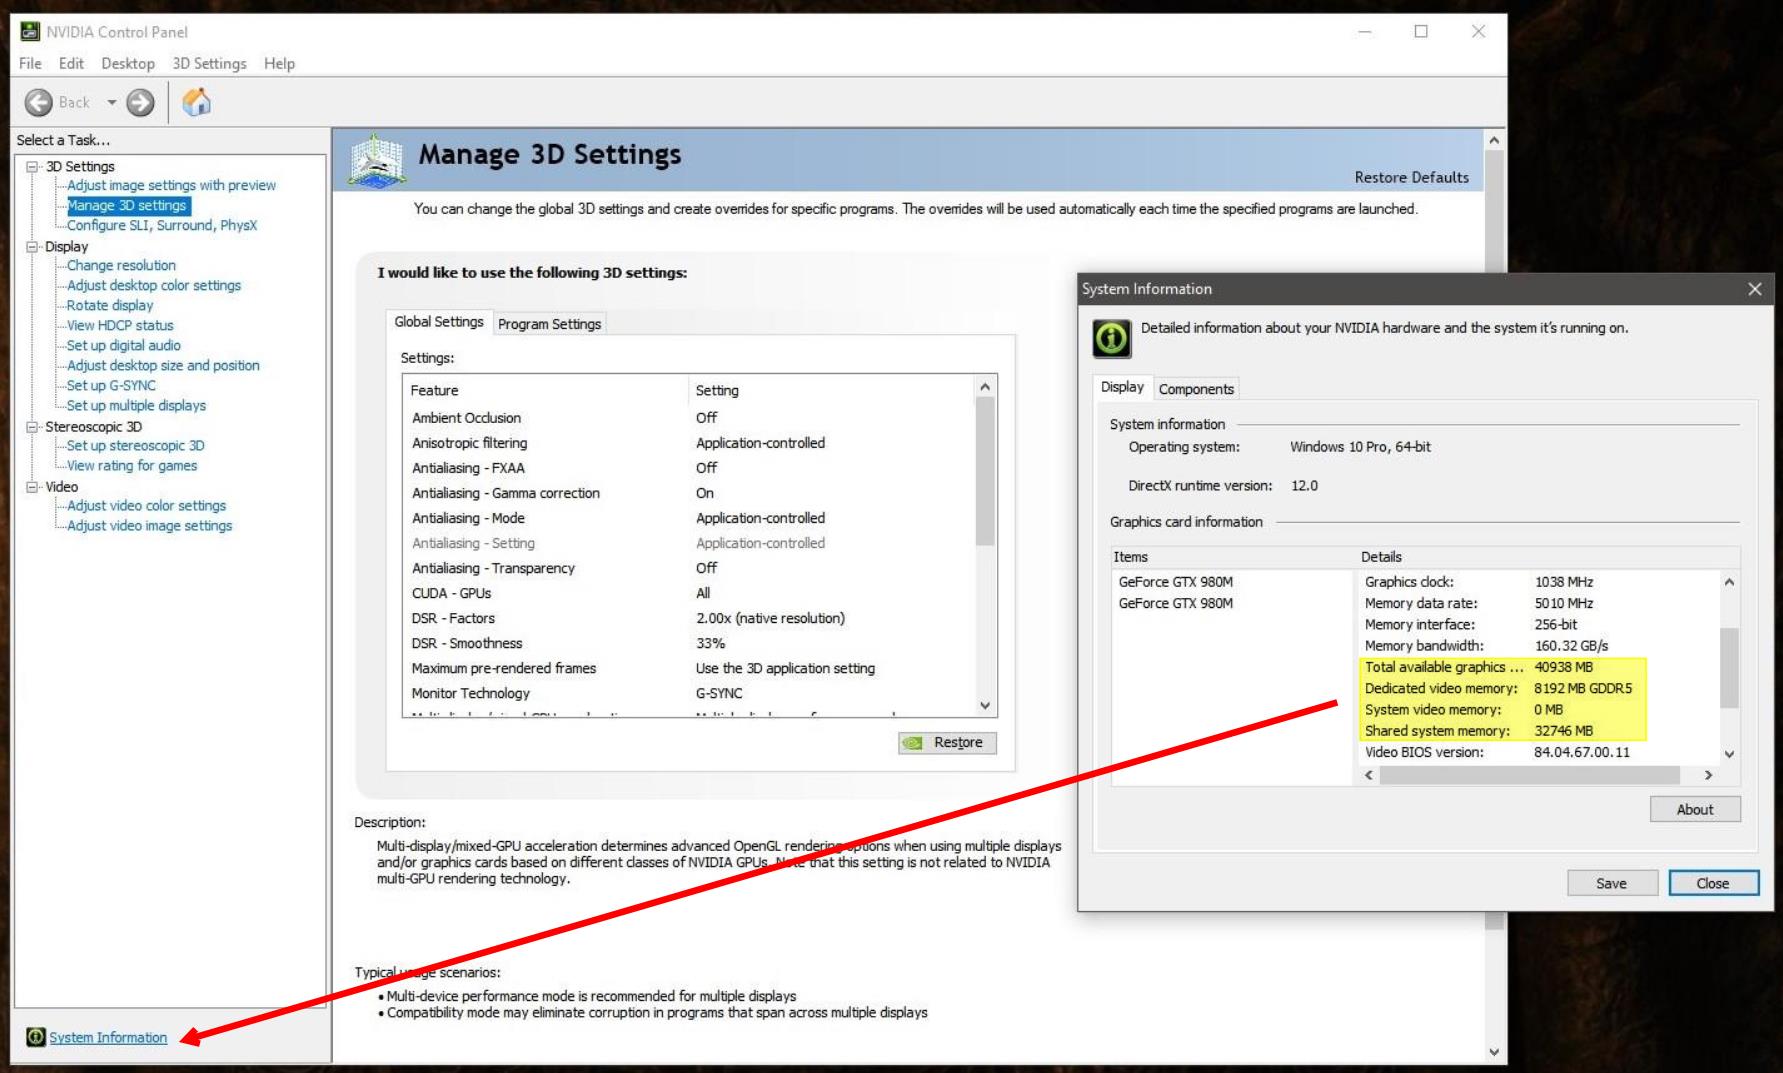
Task: Click the Close button in System Information
Action: 1713,883
